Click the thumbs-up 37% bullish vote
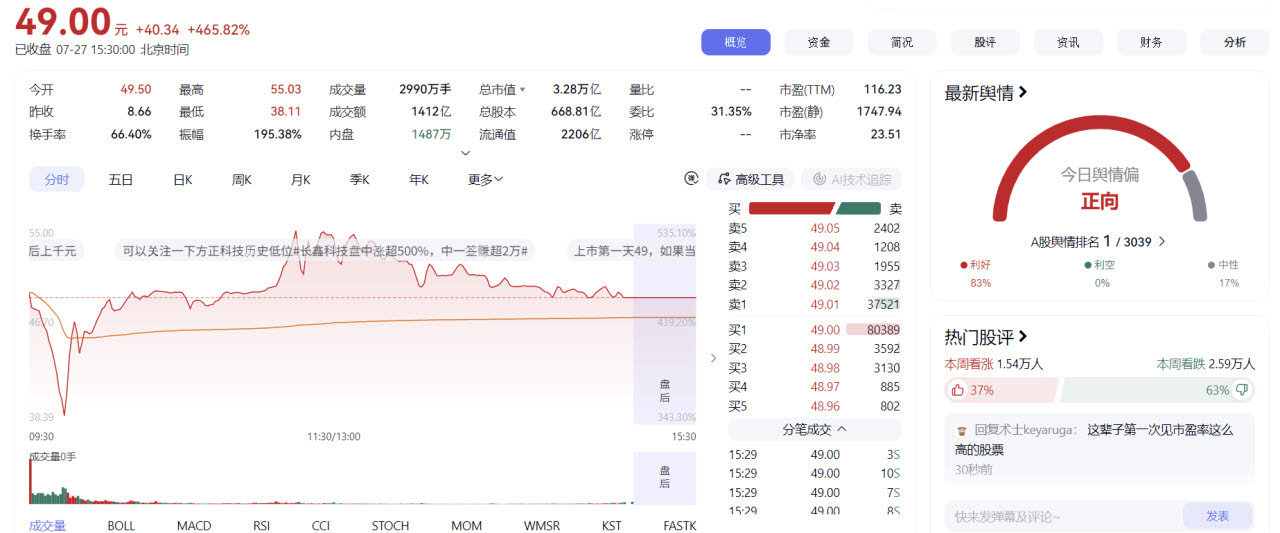 point(1001,390)
